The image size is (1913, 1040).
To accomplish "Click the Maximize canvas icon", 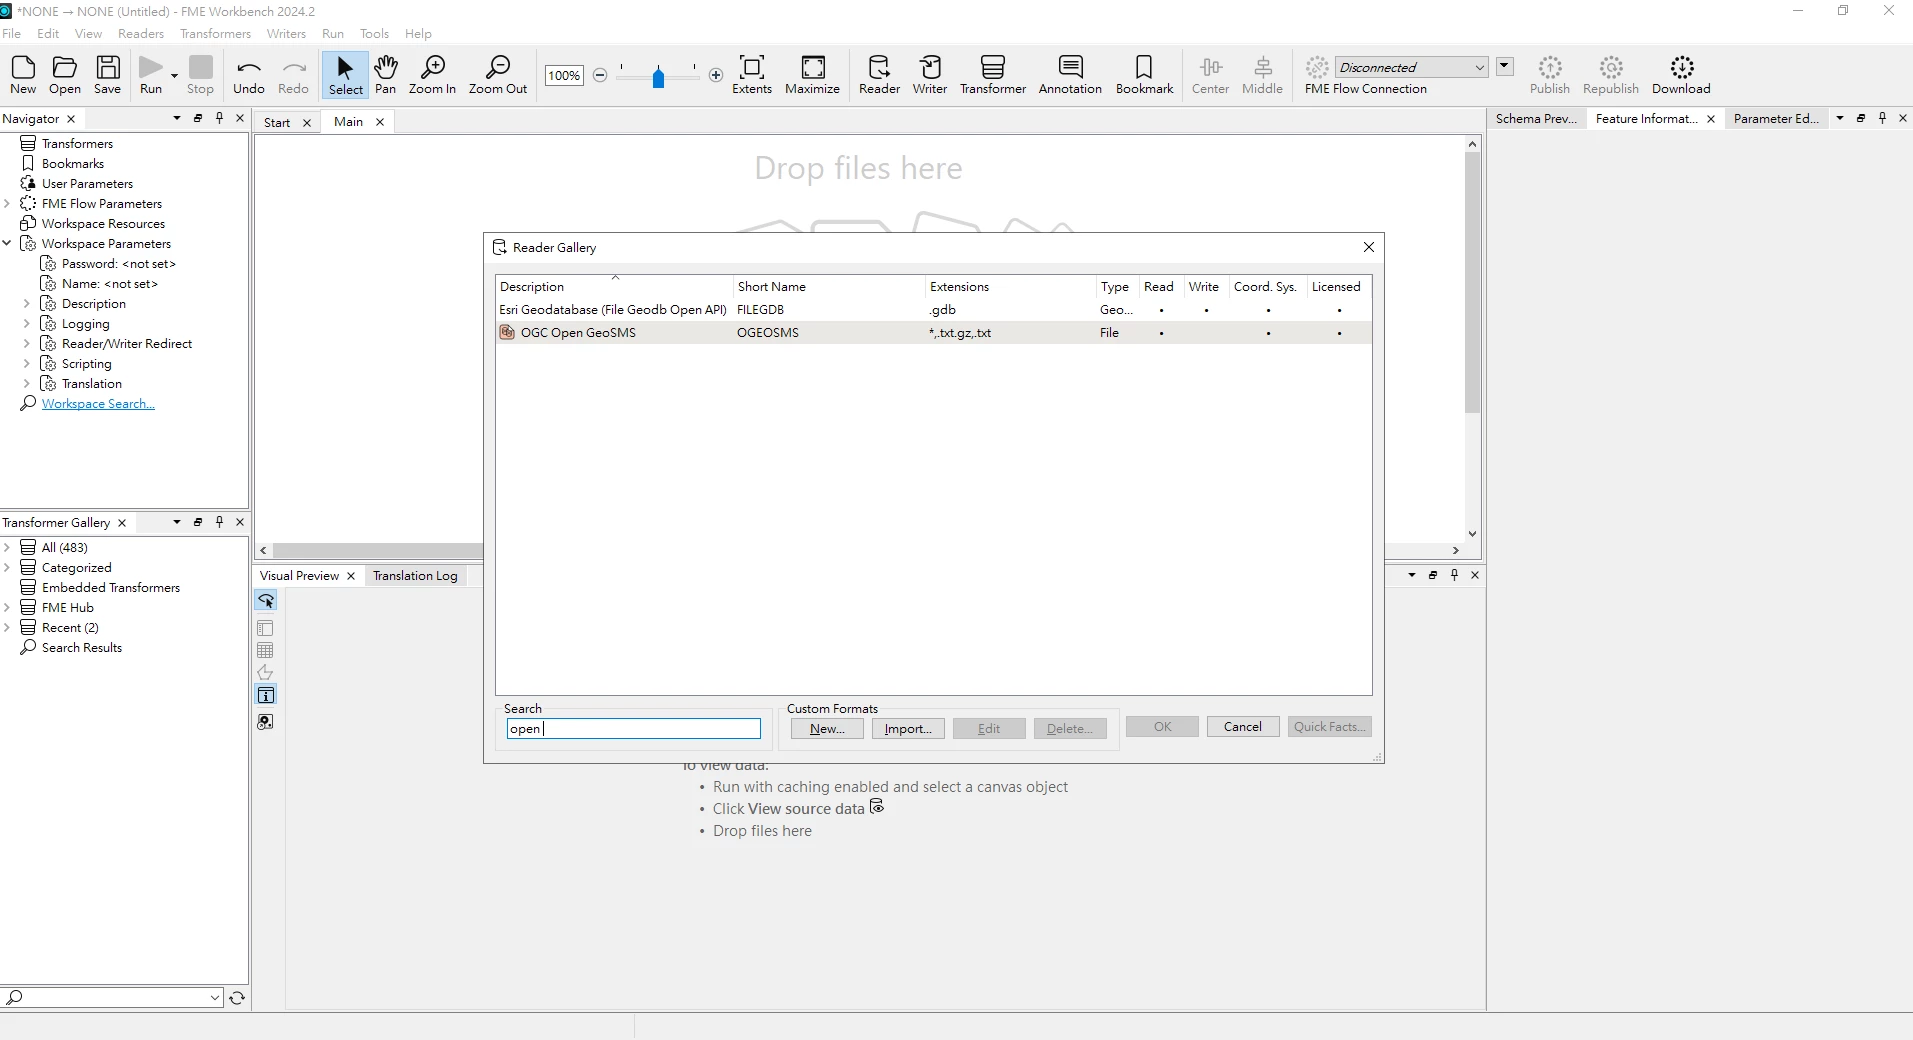I will tap(813, 75).
